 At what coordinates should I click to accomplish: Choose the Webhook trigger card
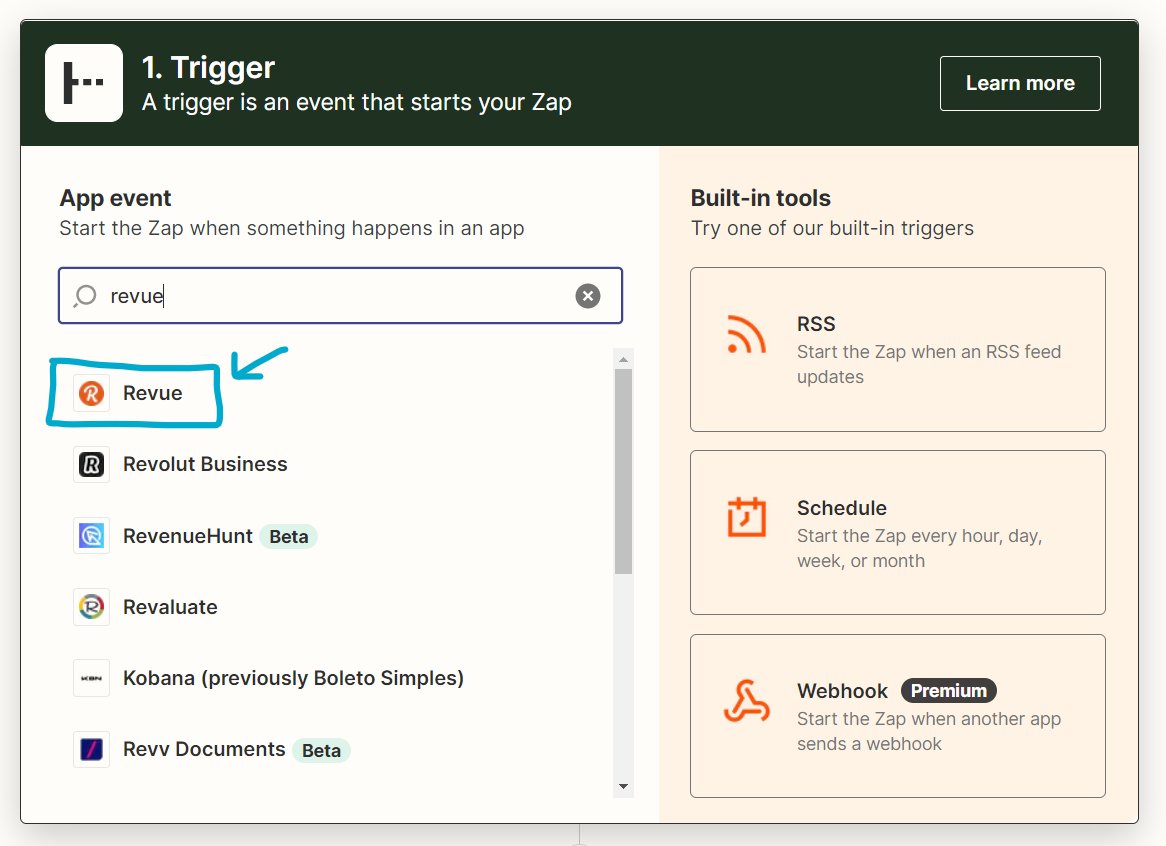coord(898,716)
